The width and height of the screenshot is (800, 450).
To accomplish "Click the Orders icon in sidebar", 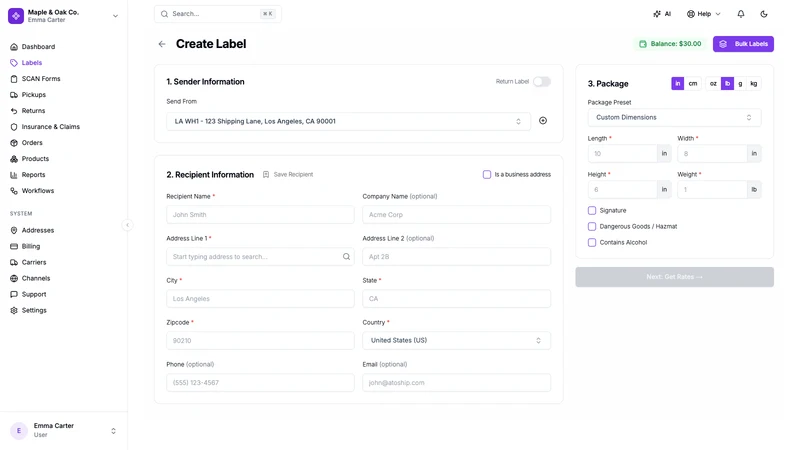I will pos(14,143).
